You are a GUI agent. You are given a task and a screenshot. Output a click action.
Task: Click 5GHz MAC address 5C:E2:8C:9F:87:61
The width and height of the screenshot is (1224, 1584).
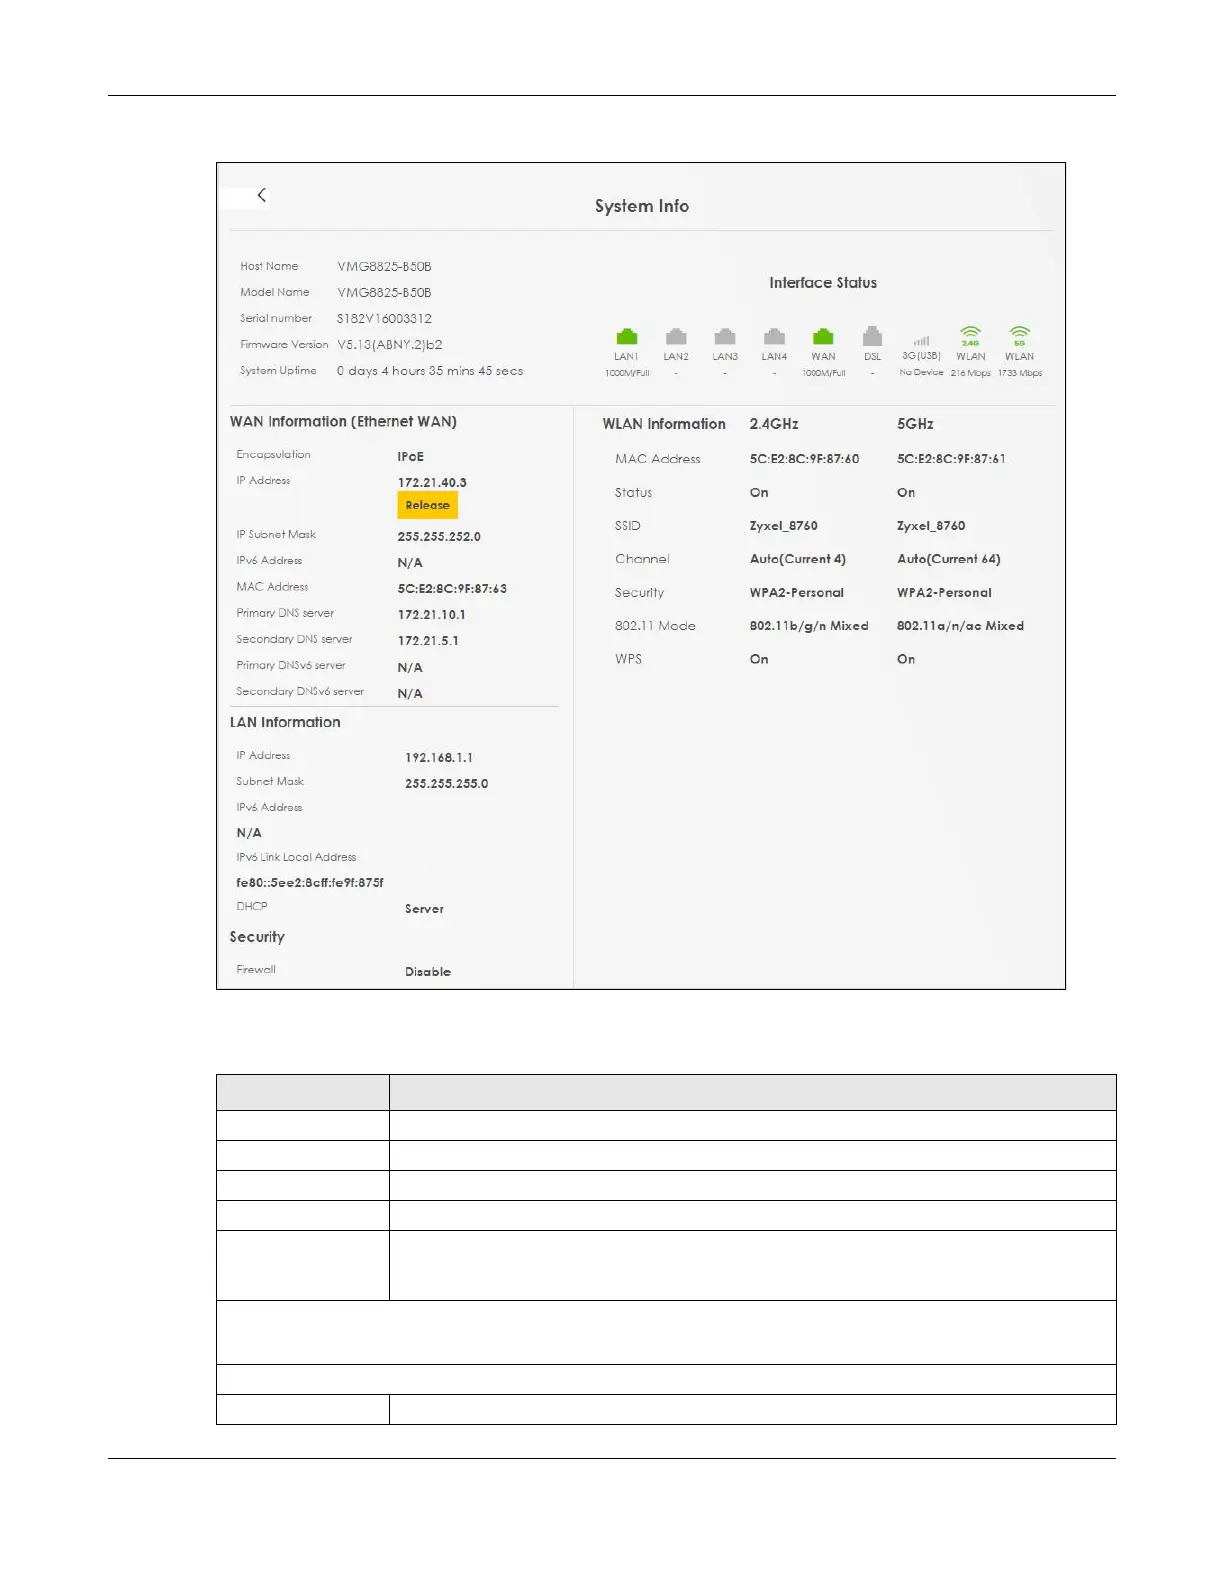951,459
